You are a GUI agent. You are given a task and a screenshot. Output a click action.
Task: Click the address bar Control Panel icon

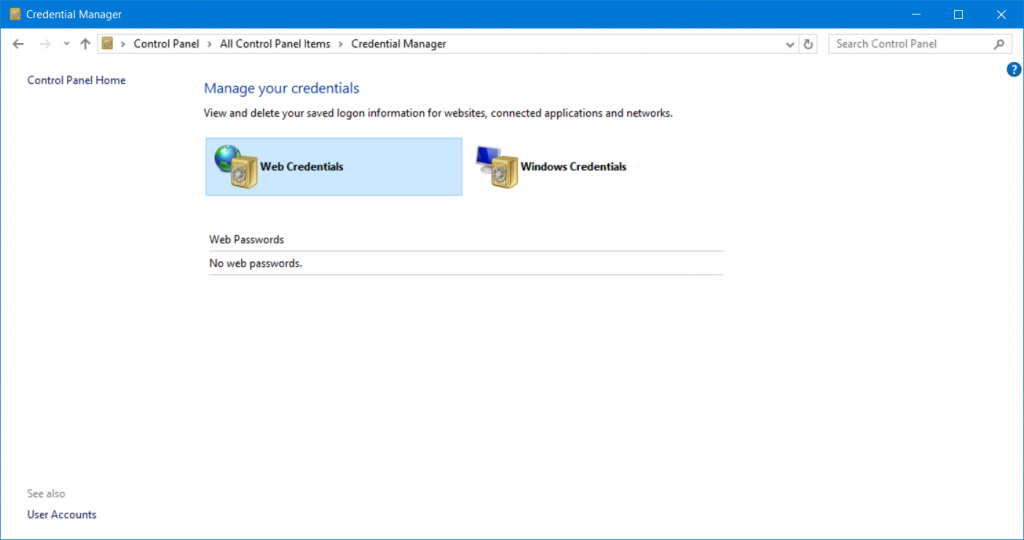108,44
